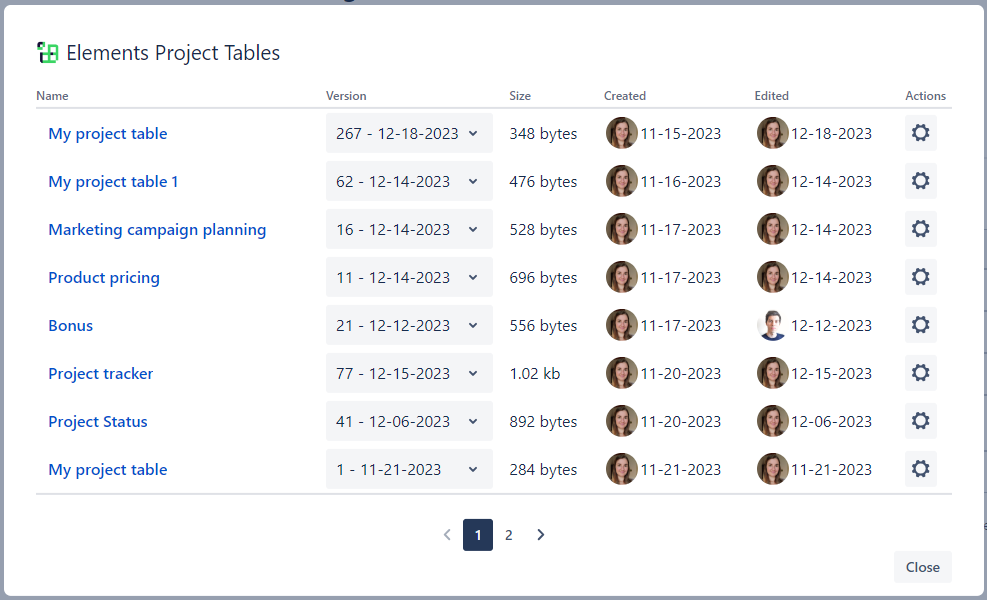The width and height of the screenshot is (987, 600).
Task: Click the Elements Project Tables logo icon
Action: coord(47,53)
